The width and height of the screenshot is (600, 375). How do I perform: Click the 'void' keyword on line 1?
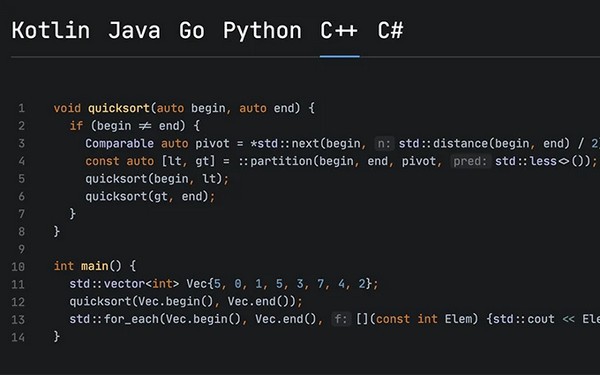point(67,108)
